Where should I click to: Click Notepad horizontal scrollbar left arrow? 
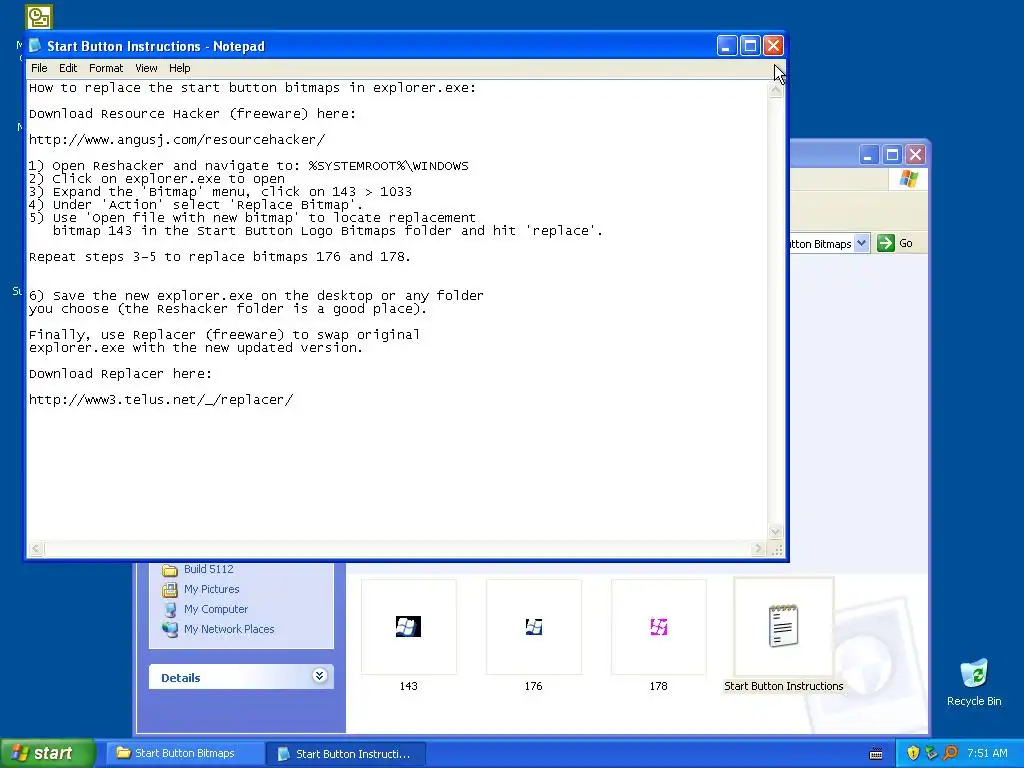tap(36, 549)
